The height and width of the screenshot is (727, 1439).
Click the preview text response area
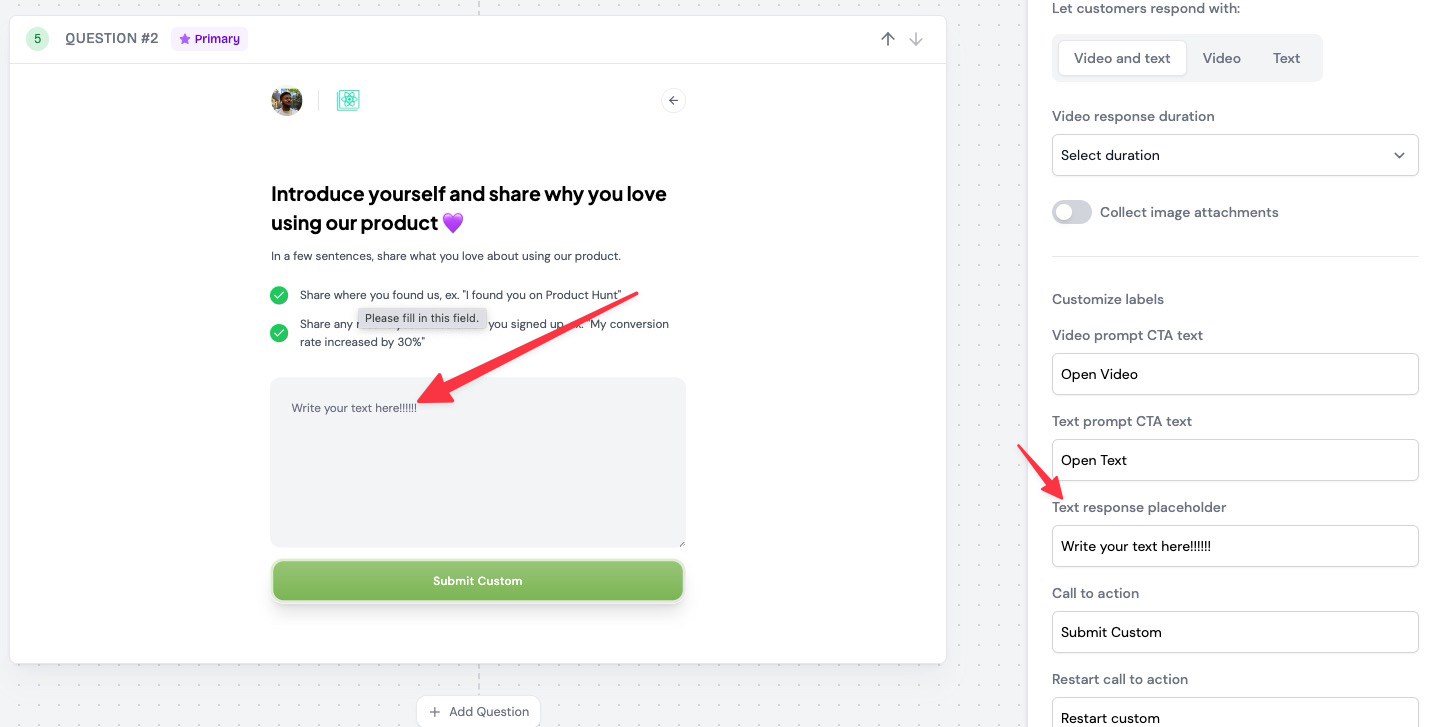[x=478, y=462]
